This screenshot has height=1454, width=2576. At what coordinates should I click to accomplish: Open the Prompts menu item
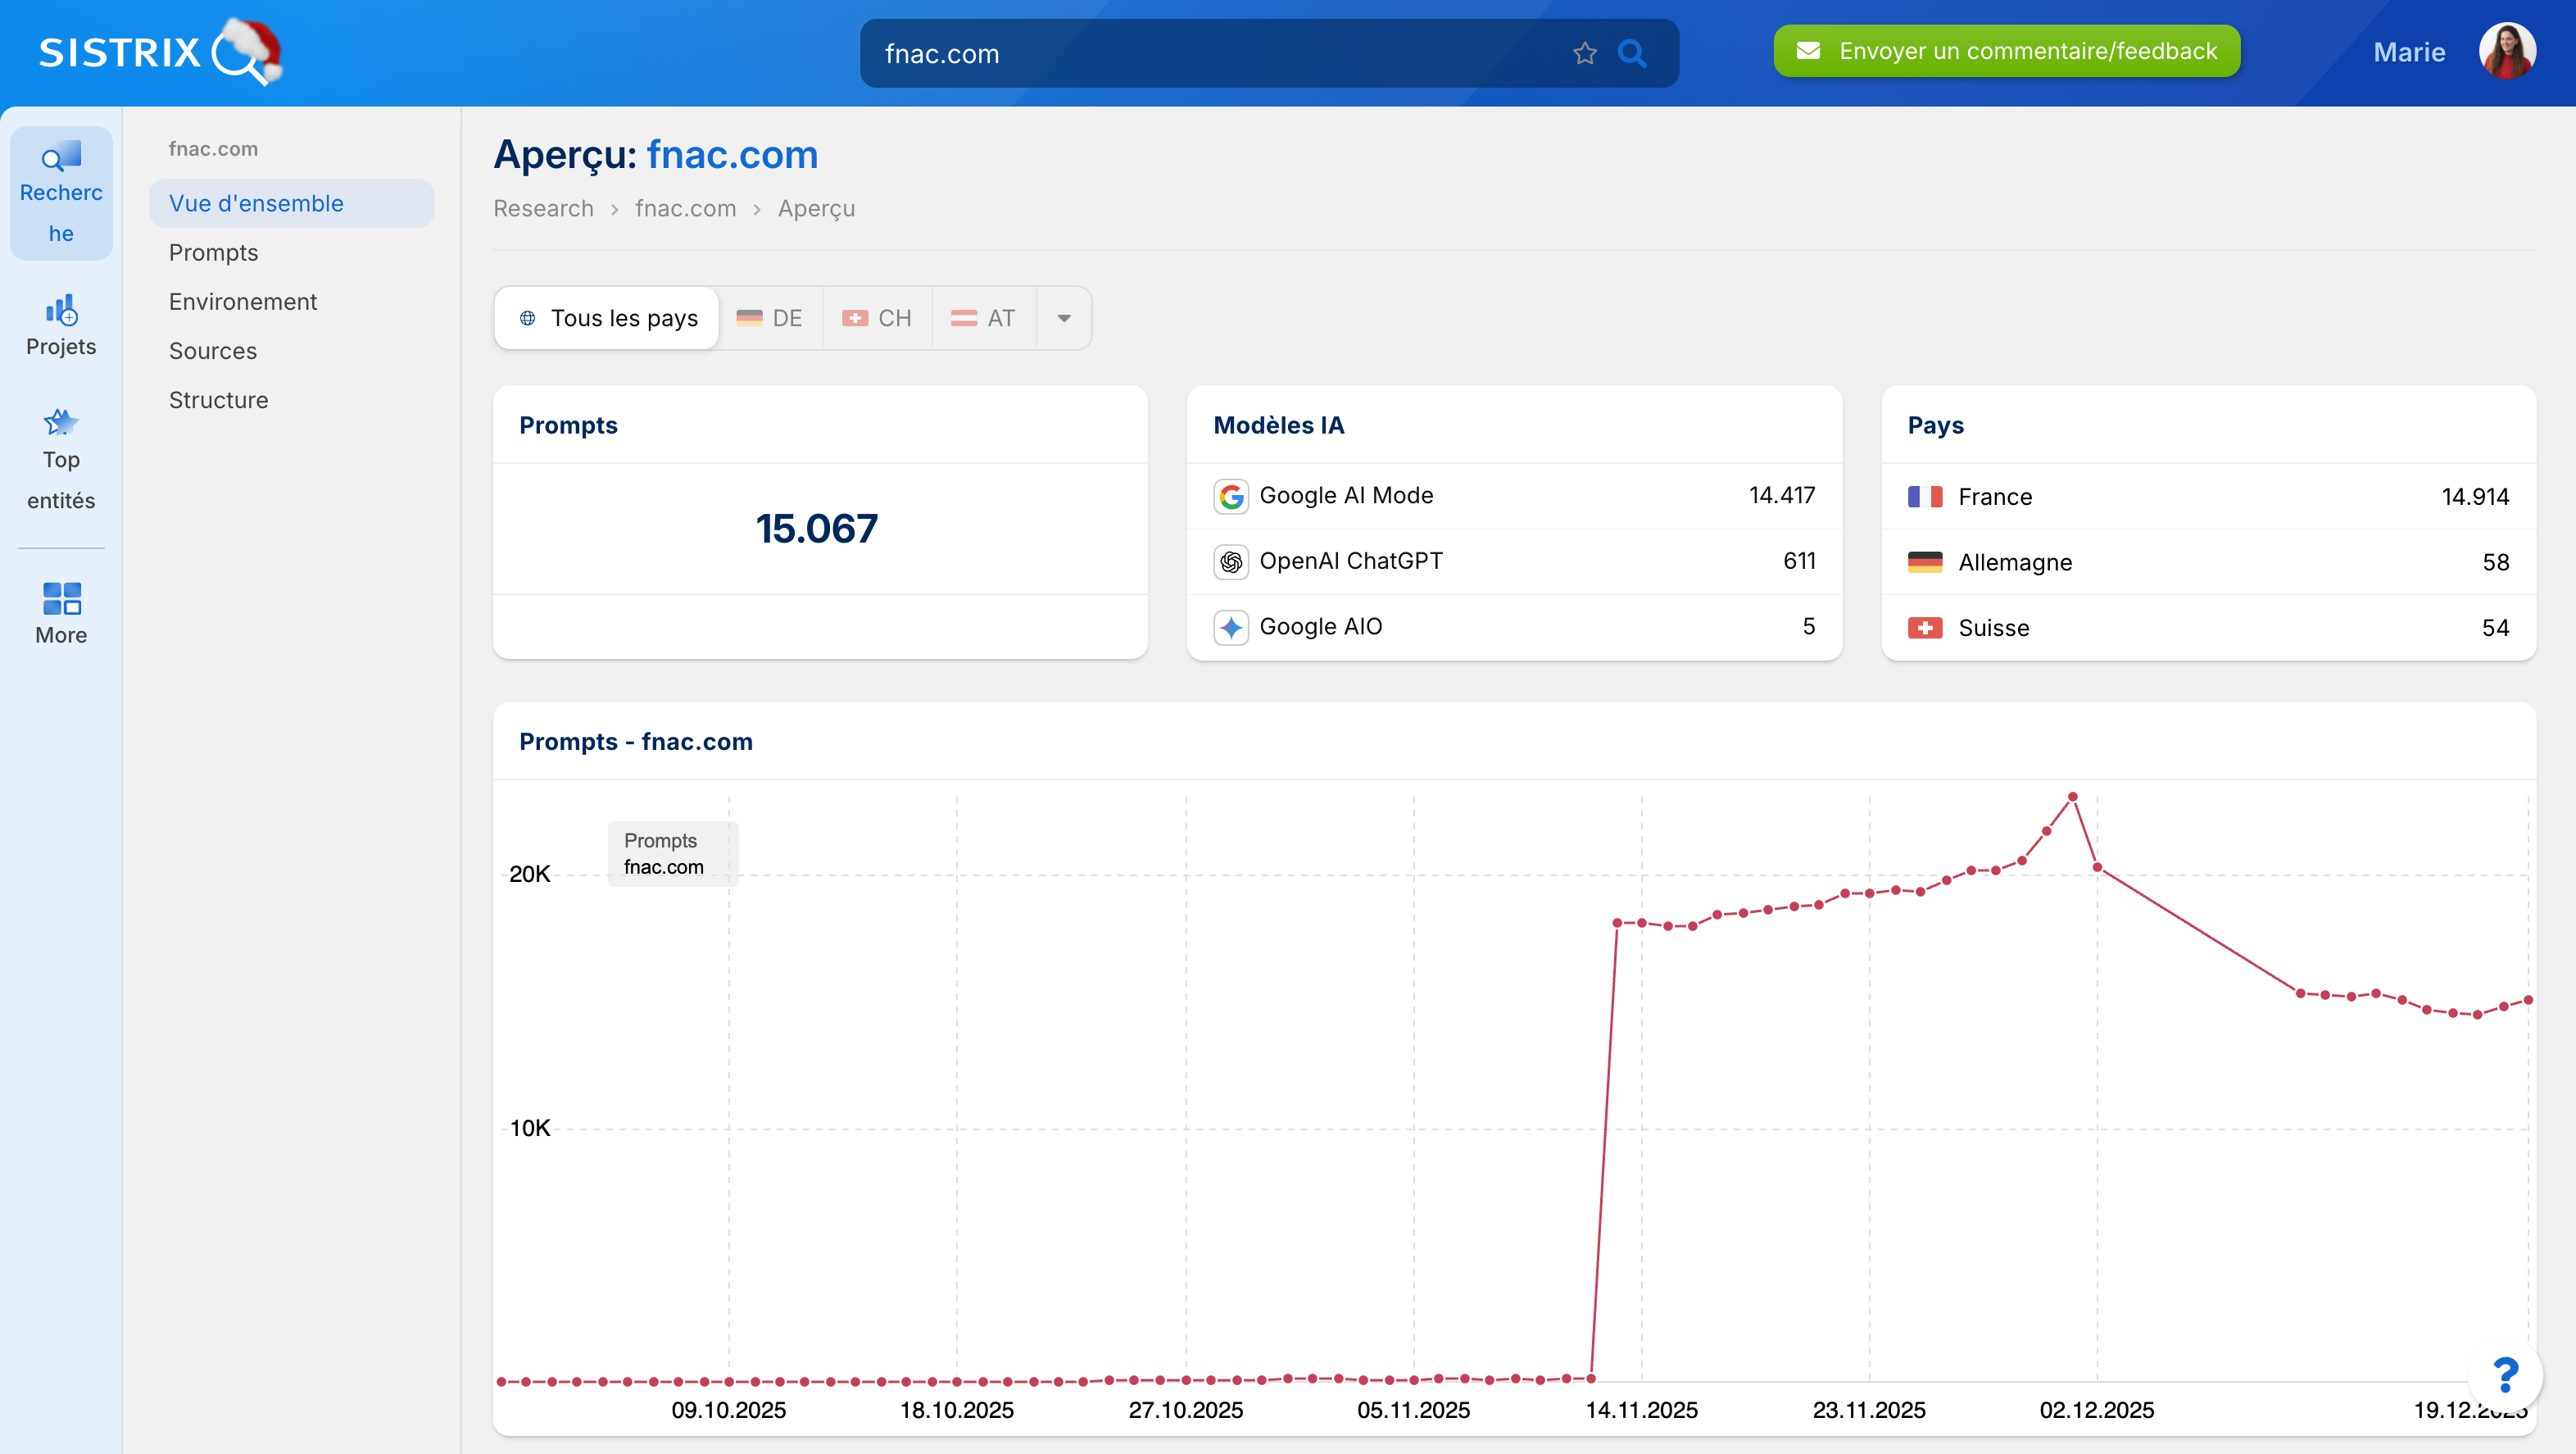(213, 252)
